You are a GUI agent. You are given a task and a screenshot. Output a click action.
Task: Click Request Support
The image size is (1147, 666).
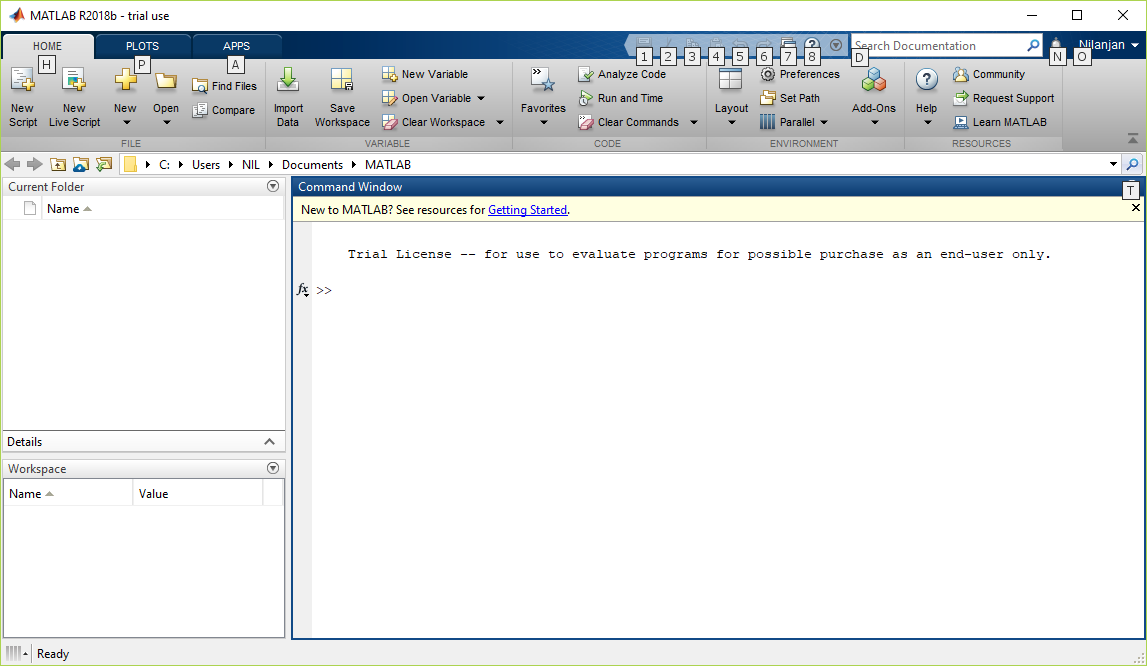click(x=1004, y=98)
